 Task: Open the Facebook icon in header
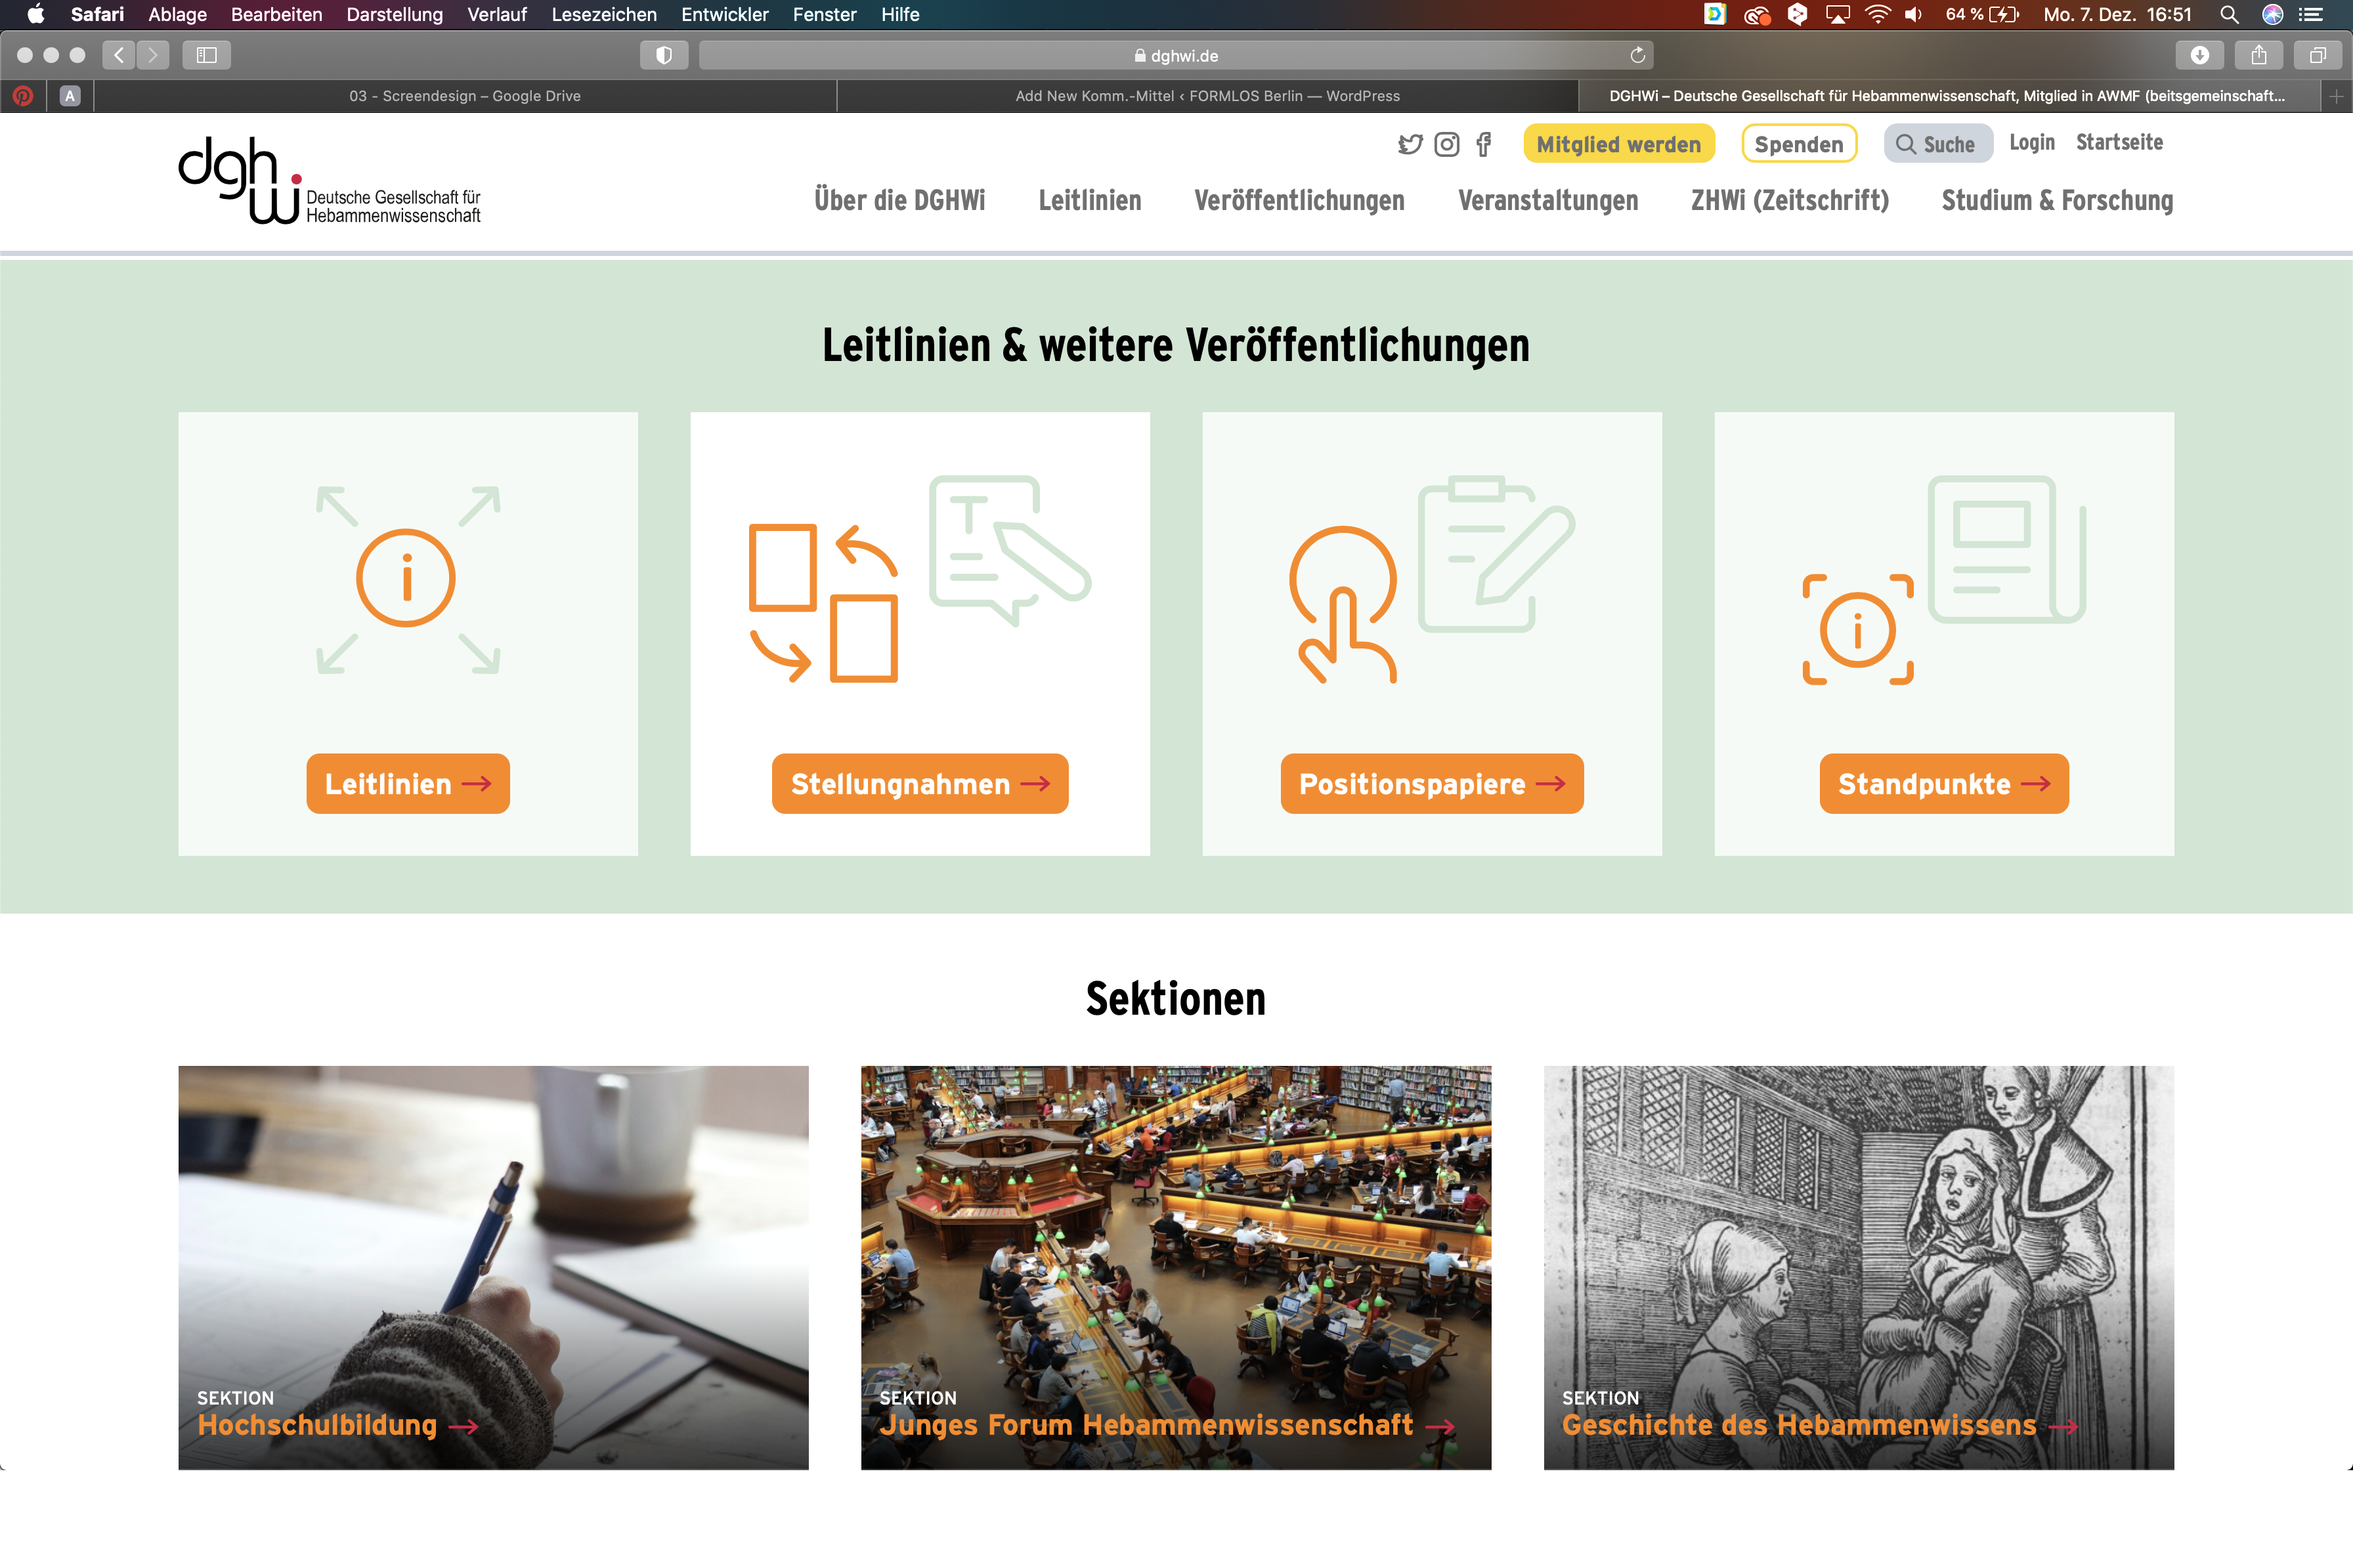(1484, 145)
